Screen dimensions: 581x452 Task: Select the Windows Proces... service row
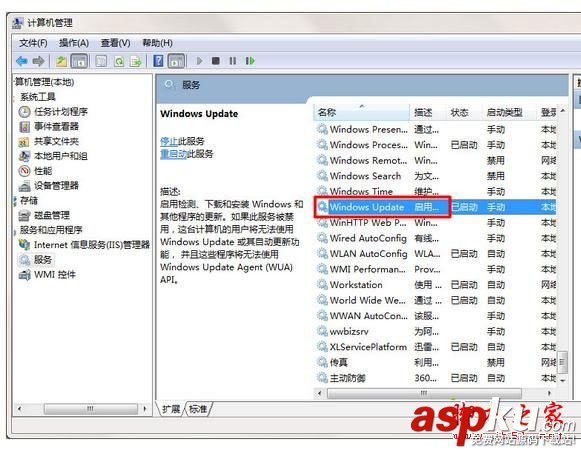(436, 145)
